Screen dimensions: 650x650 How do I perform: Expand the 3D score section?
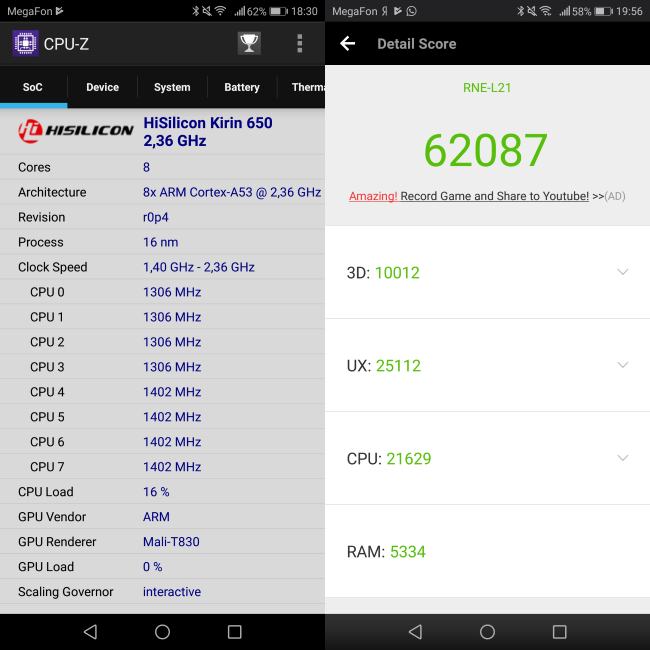click(x=623, y=272)
